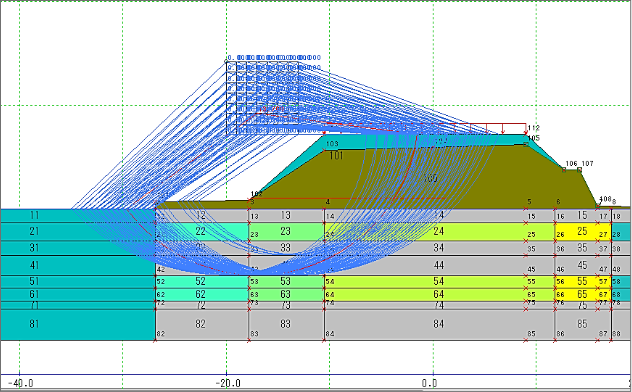The height and width of the screenshot is (392, 632).
Task: Click zone label 51
Action: click(x=34, y=281)
